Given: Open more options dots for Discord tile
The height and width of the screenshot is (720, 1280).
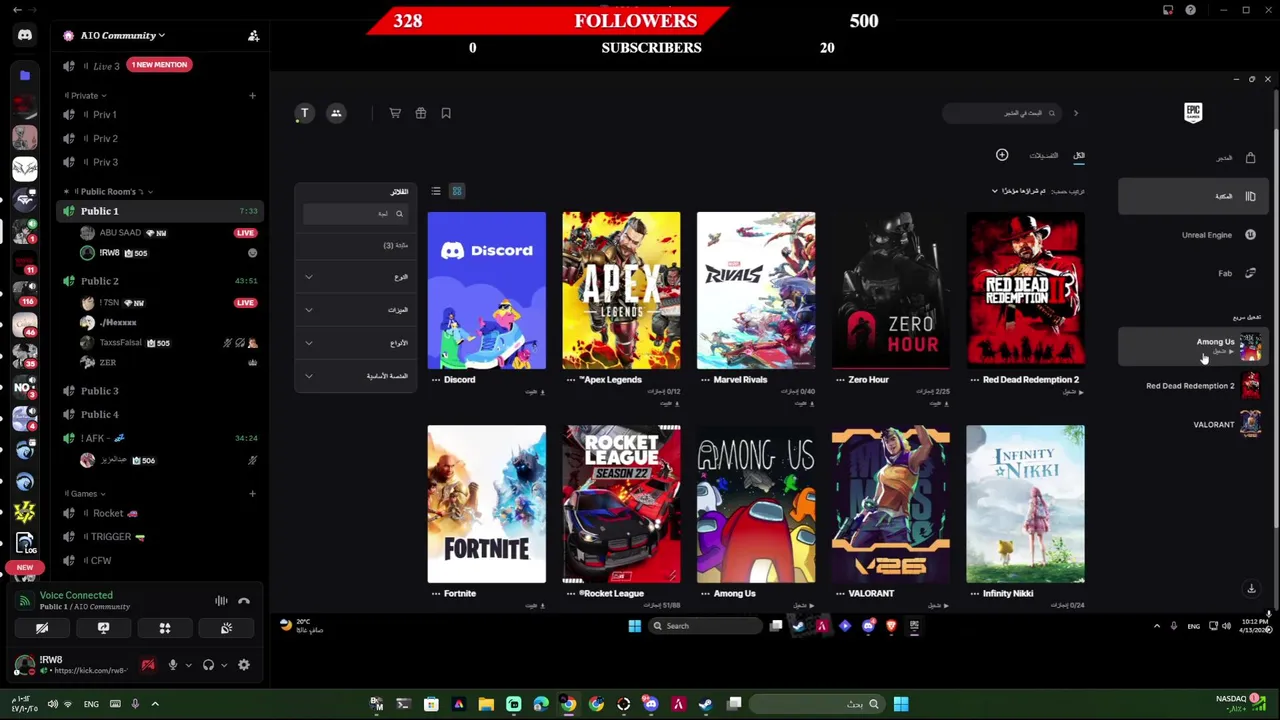Looking at the screenshot, I should click(x=435, y=380).
